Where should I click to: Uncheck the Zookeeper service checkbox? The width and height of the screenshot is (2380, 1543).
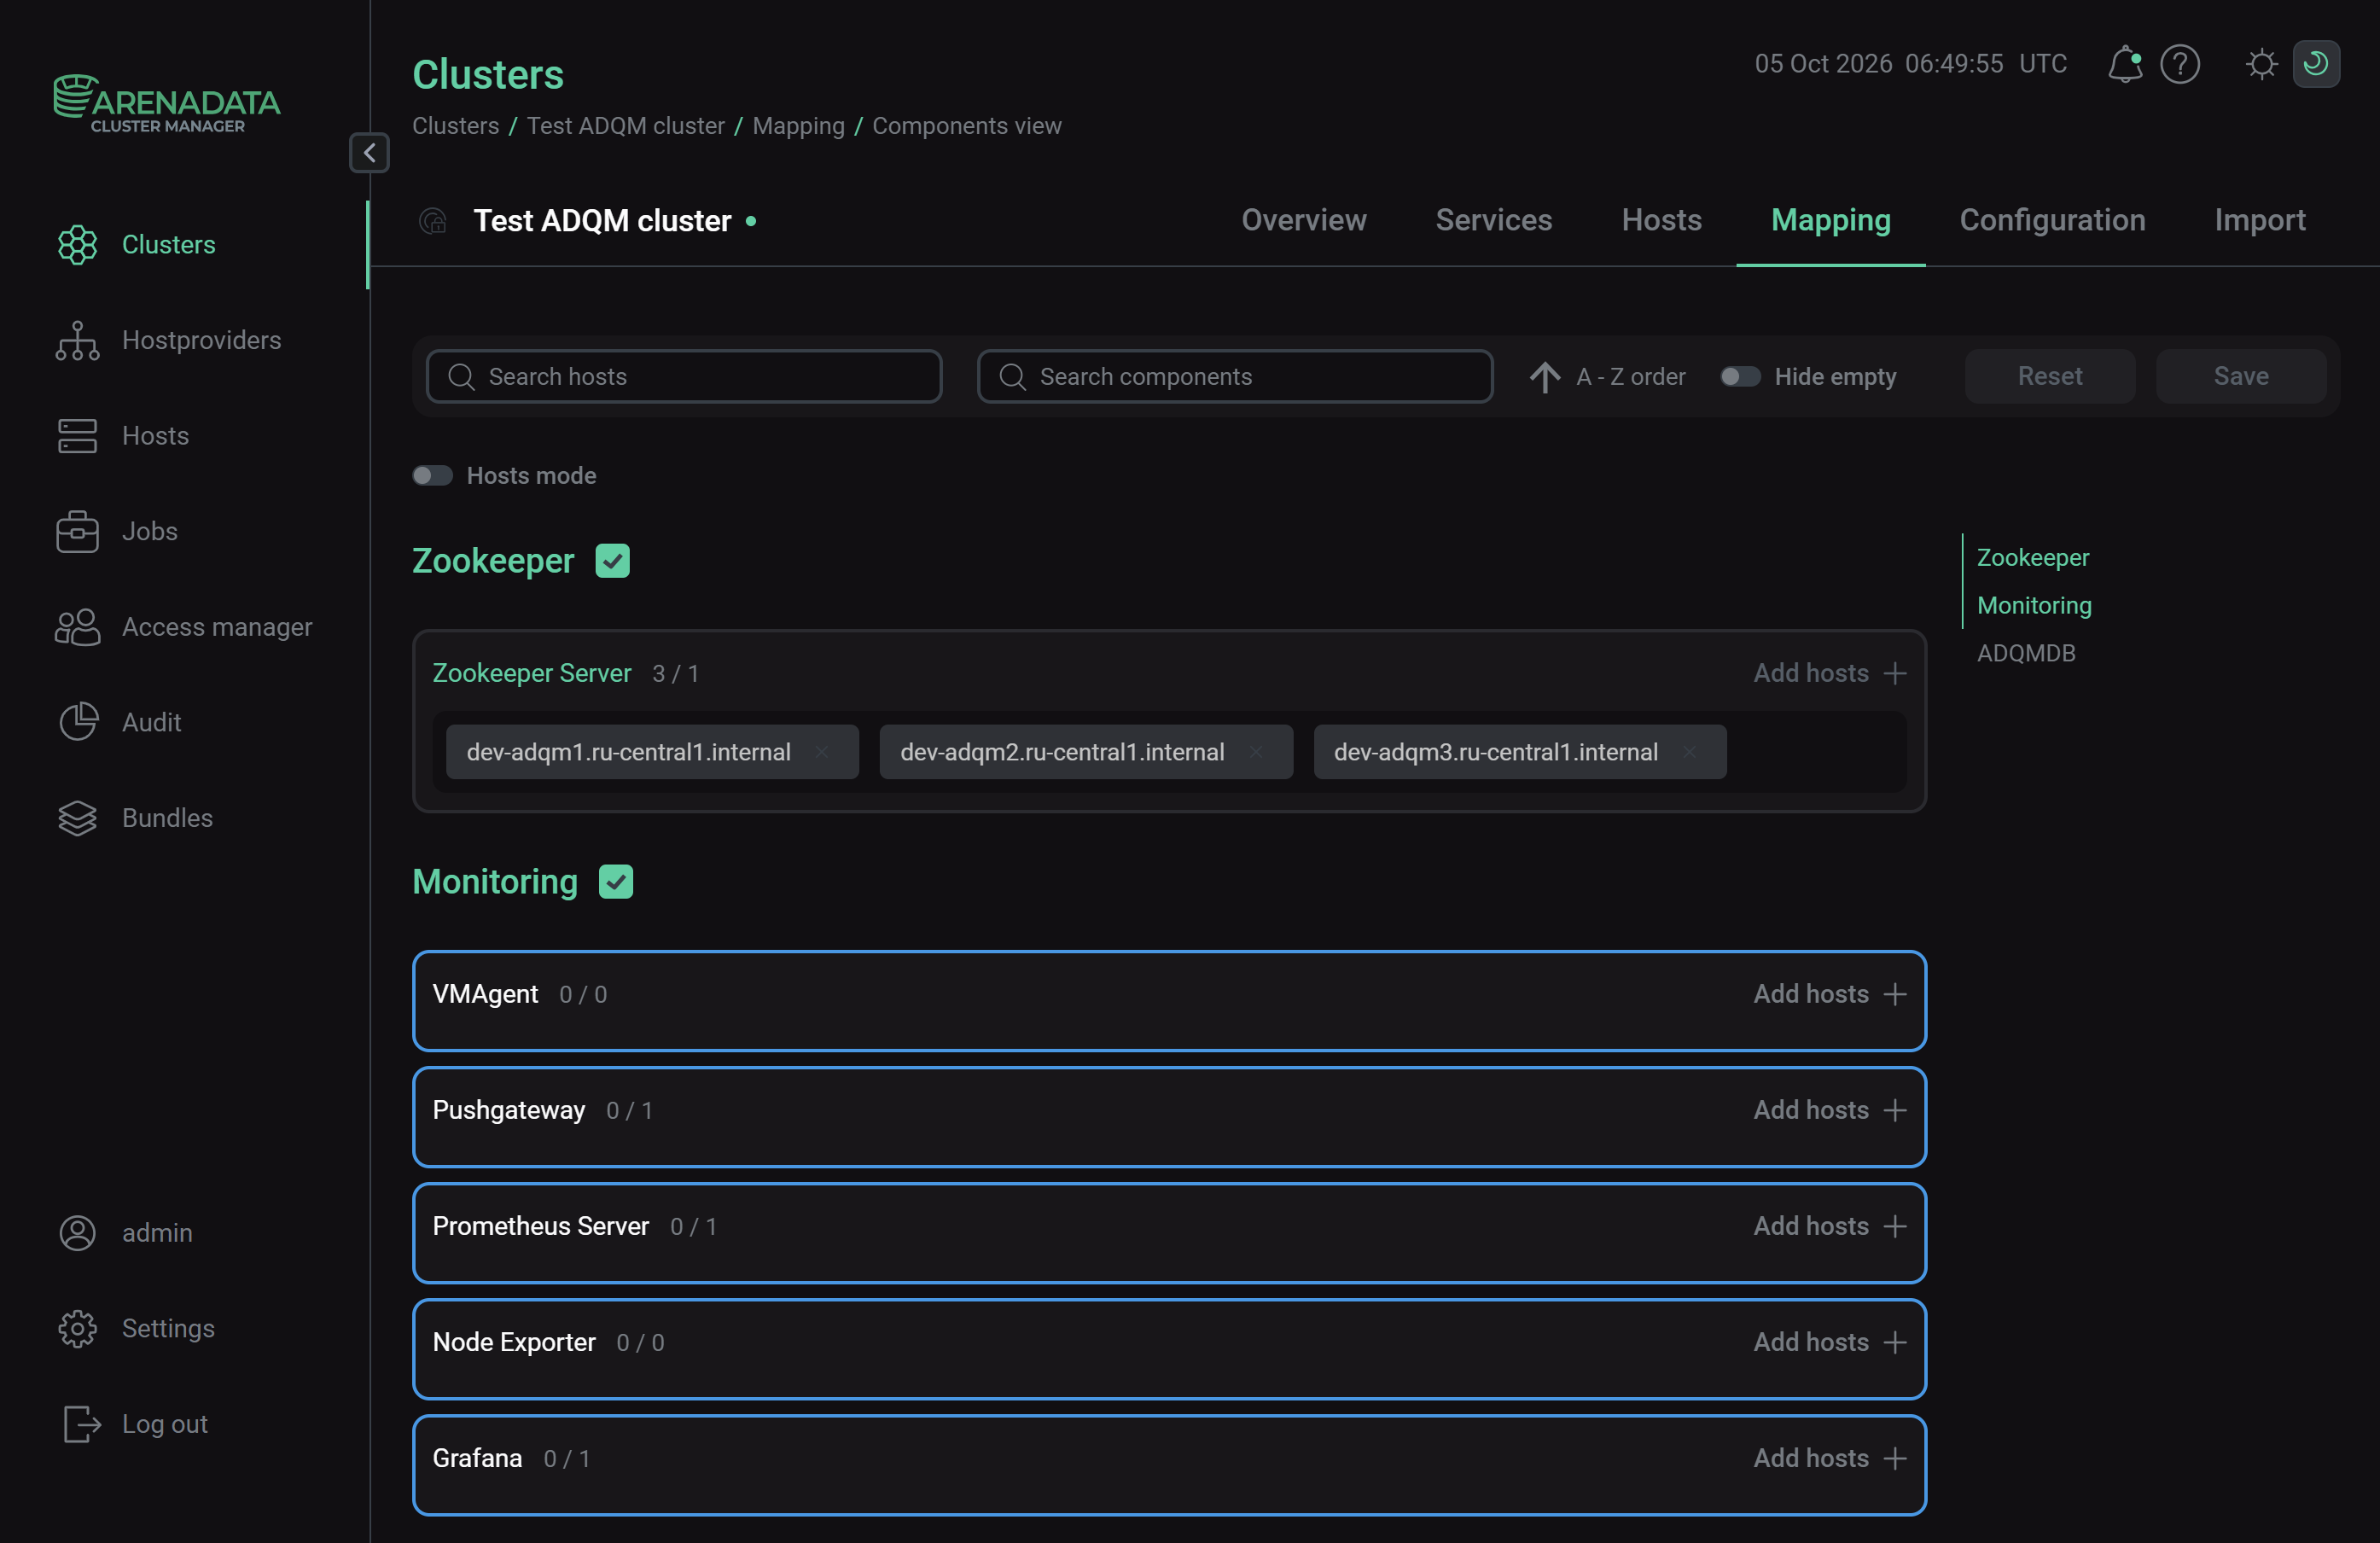pyautogui.click(x=613, y=561)
